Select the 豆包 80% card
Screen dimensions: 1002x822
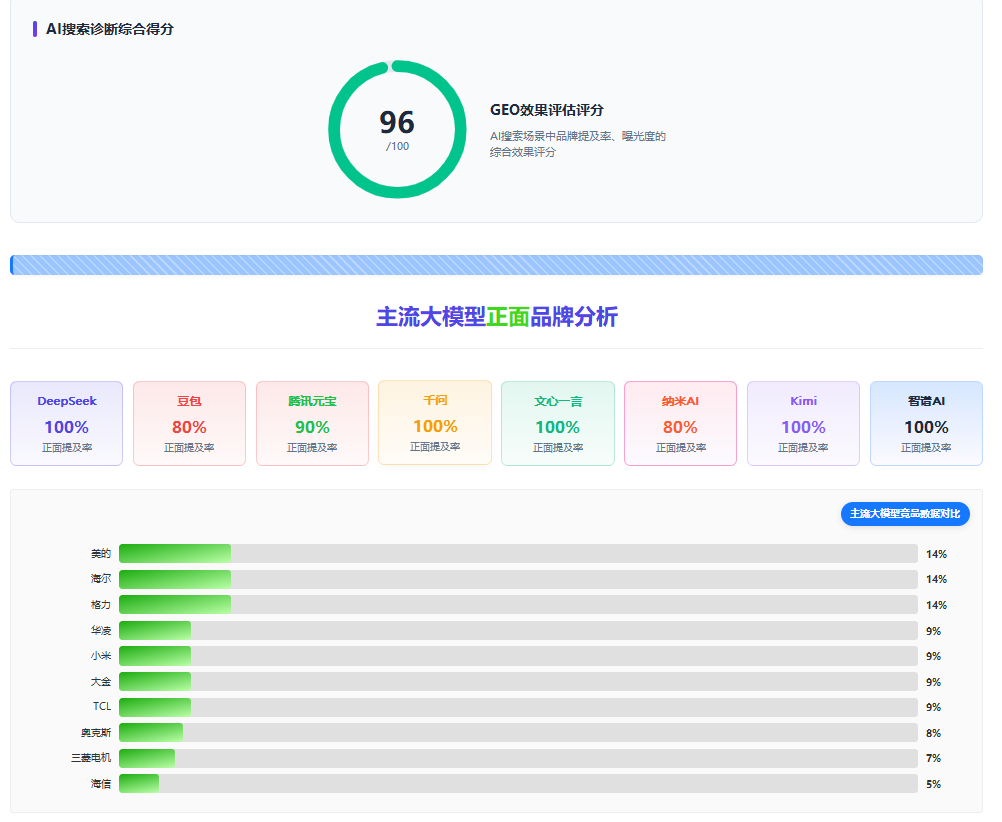189,423
